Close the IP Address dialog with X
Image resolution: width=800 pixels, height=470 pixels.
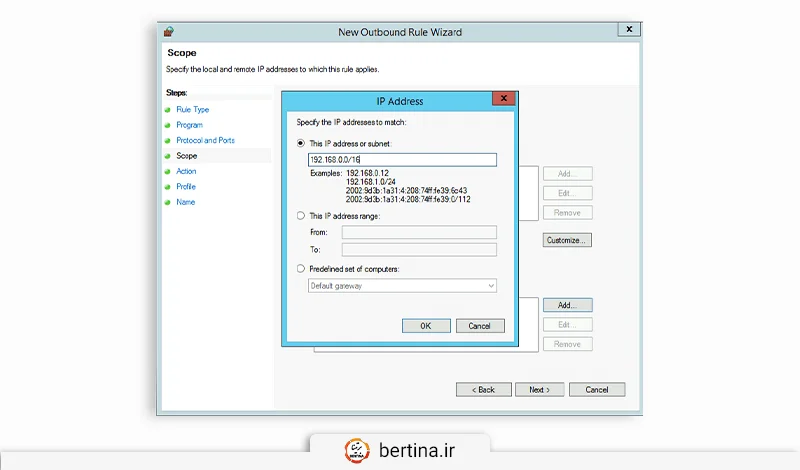[x=505, y=100]
